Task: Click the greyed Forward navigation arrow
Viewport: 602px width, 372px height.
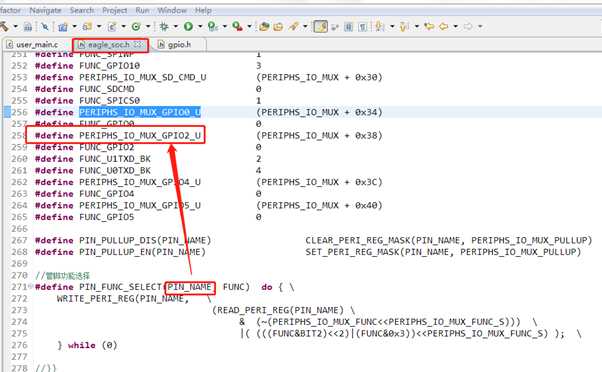Action: [468, 26]
